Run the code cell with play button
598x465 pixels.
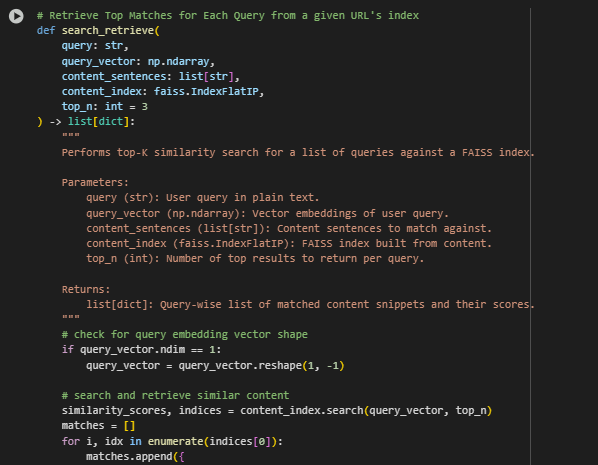(x=16, y=16)
